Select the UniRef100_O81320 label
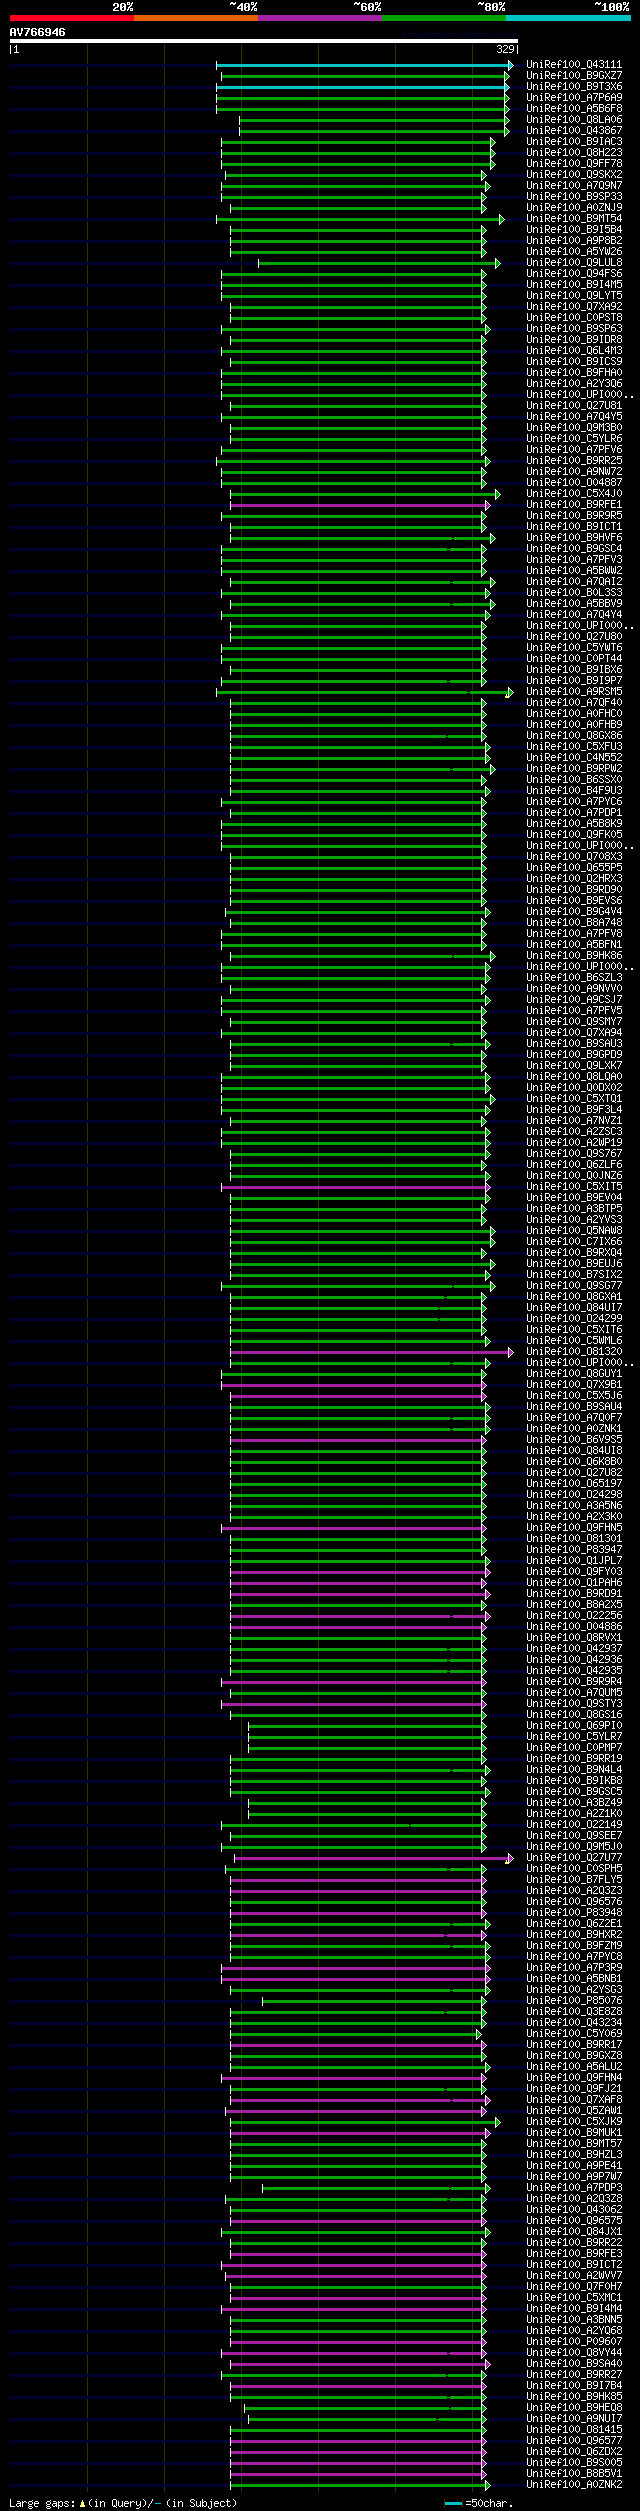Screen dimensions: 640x2511 point(574,1352)
